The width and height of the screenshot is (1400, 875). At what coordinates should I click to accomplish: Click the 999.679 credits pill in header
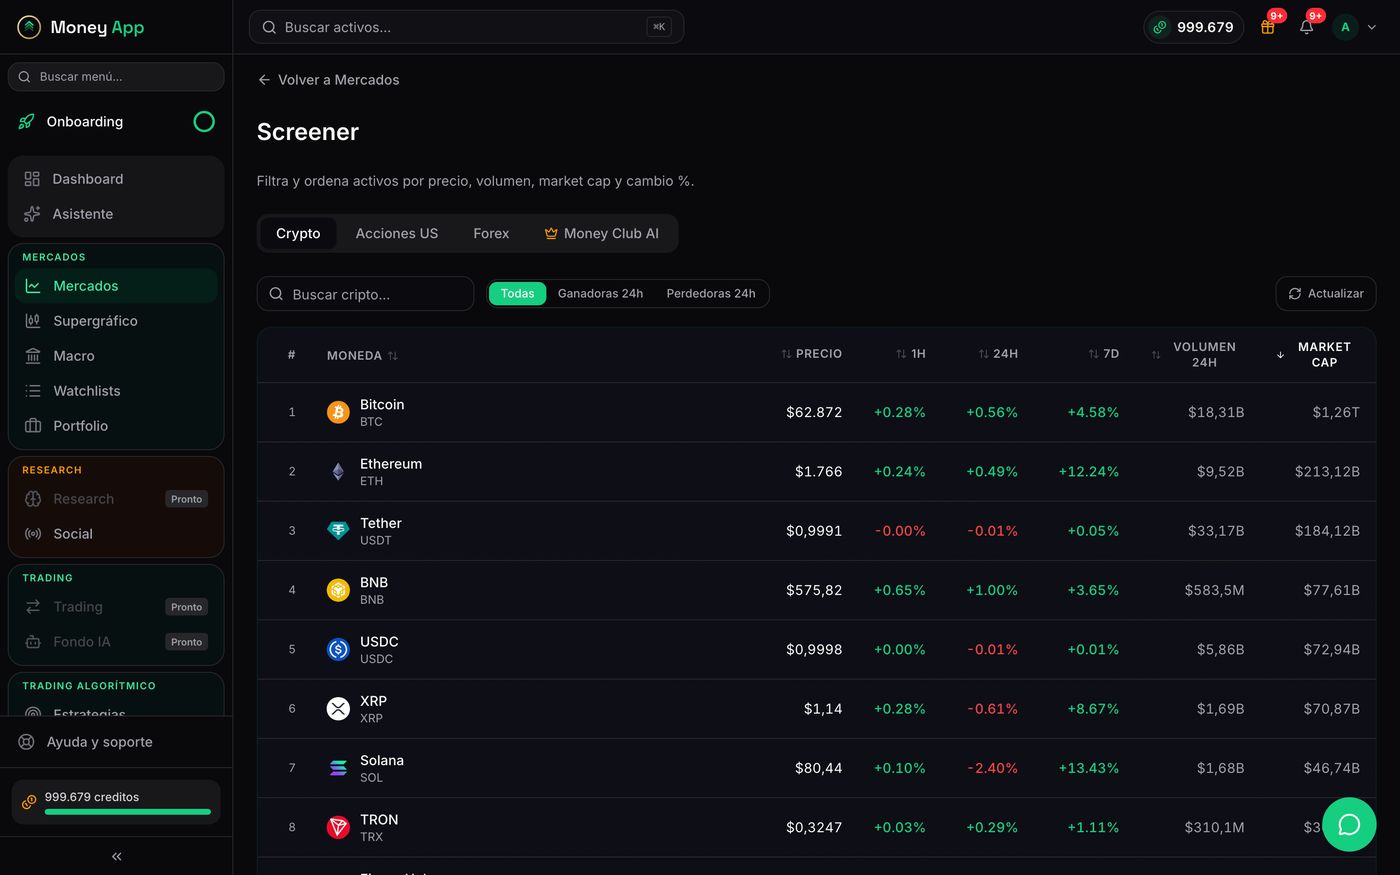click(x=1193, y=27)
